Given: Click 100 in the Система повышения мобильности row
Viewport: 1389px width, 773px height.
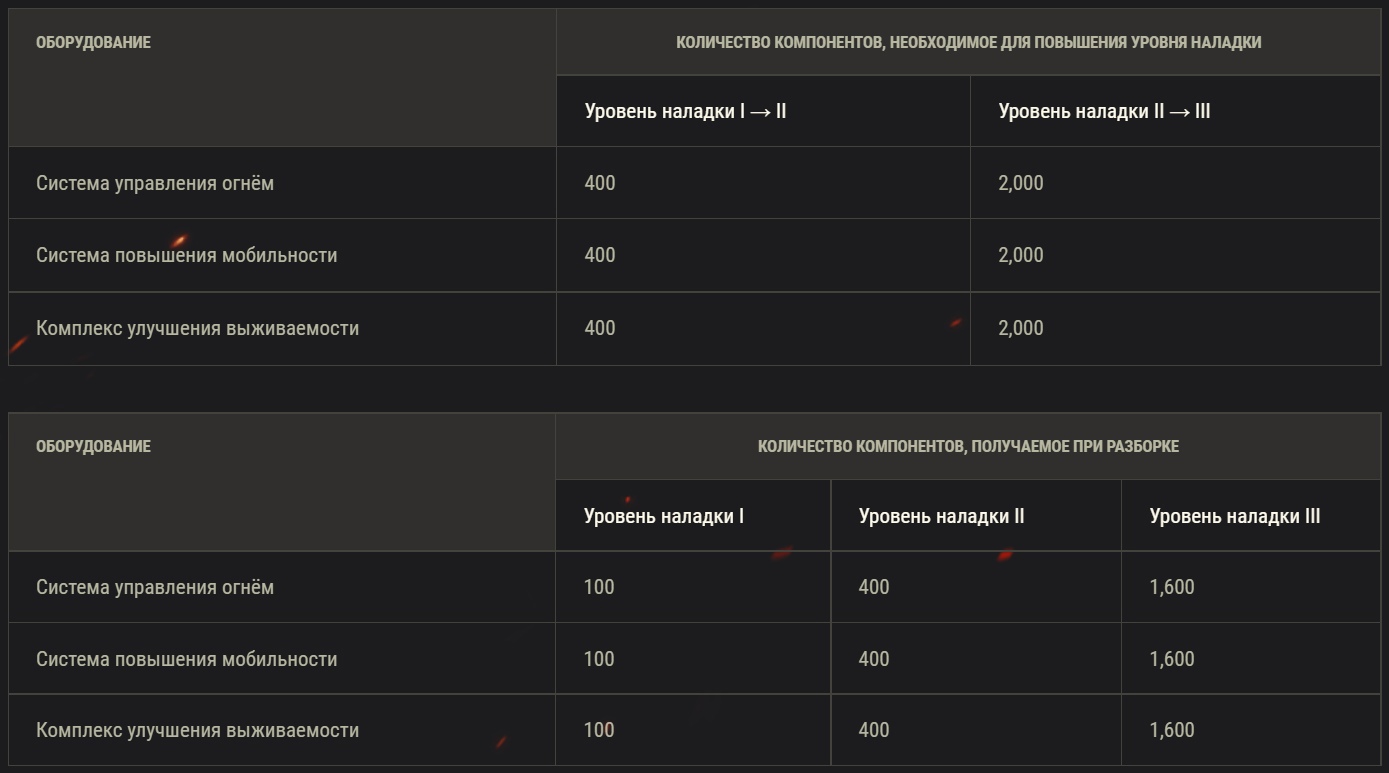Looking at the screenshot, I should [x=598, y=659].
